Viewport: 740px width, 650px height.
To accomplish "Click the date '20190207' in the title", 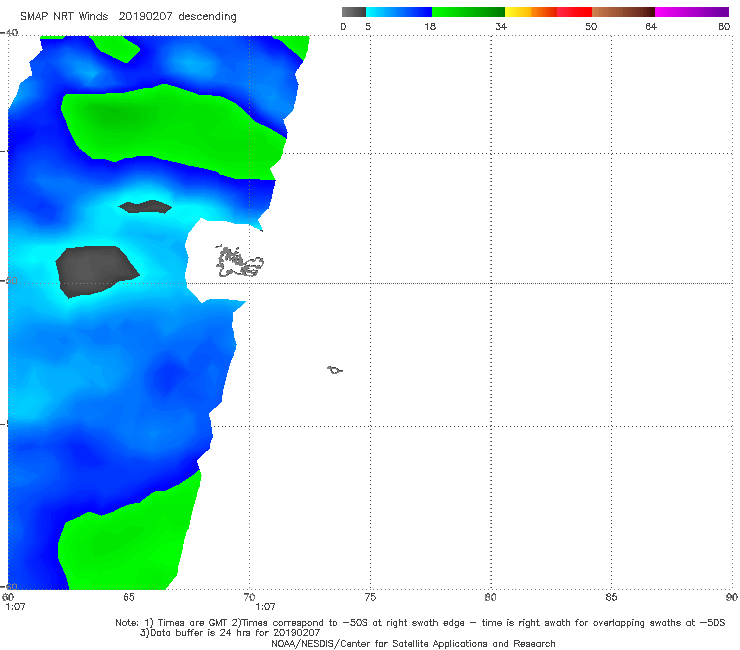I will pyautogui.click(x=145, y=17).
